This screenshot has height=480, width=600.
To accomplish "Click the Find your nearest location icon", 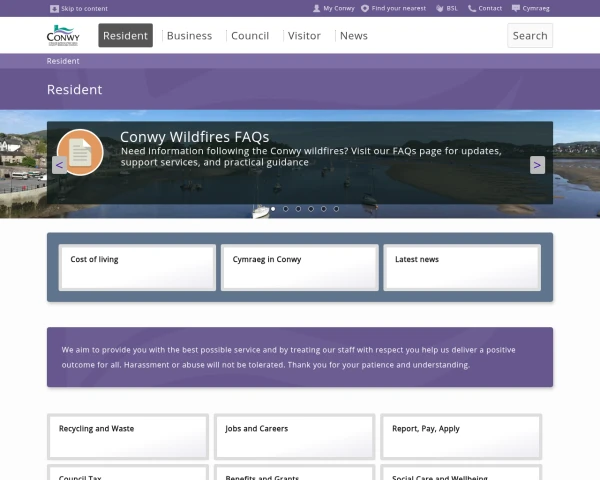I will [x=365, y=8].
